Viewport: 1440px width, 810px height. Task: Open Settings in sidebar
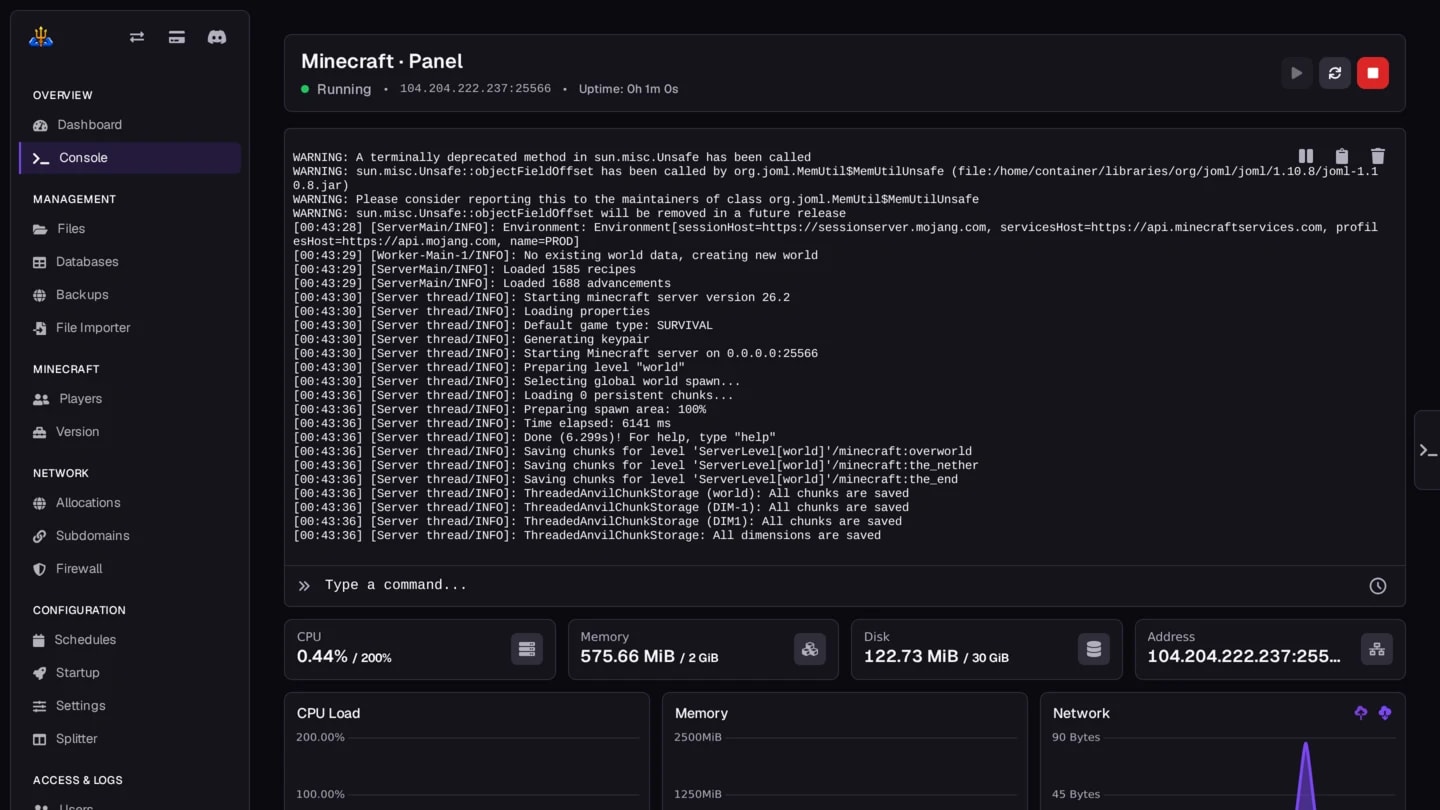point(130,706)
